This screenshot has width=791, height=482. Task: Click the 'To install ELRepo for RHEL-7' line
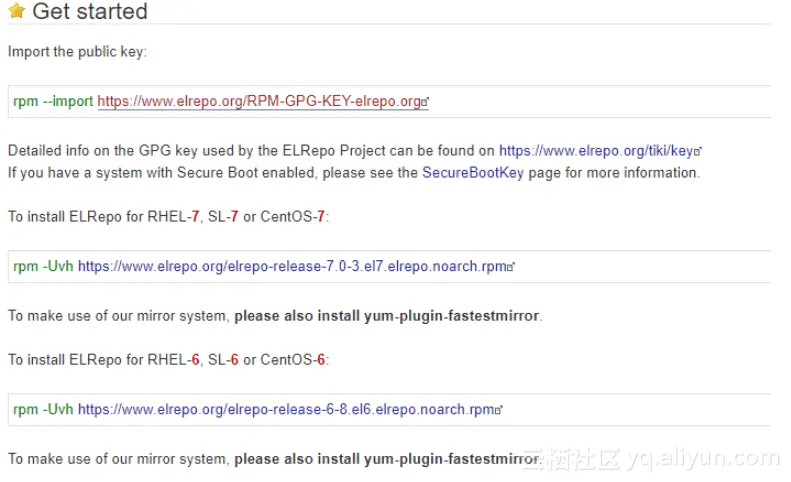pyautogui.click(x=167, y=217)
